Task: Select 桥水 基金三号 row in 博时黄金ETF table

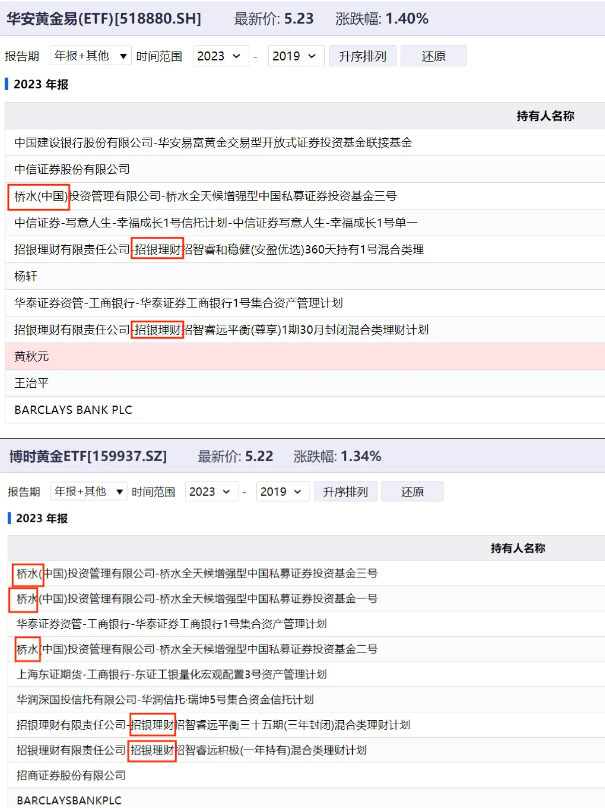Action: pyautogui.click(x=306, y=573)
